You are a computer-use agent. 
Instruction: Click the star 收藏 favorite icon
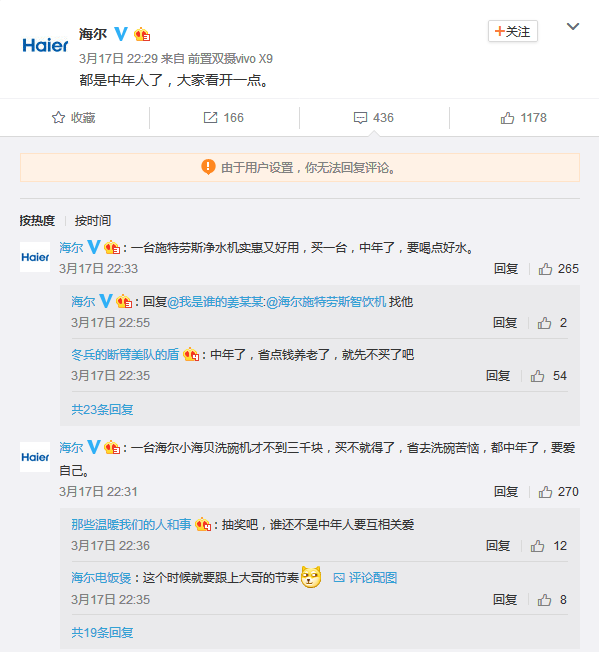tap(59, 118)
